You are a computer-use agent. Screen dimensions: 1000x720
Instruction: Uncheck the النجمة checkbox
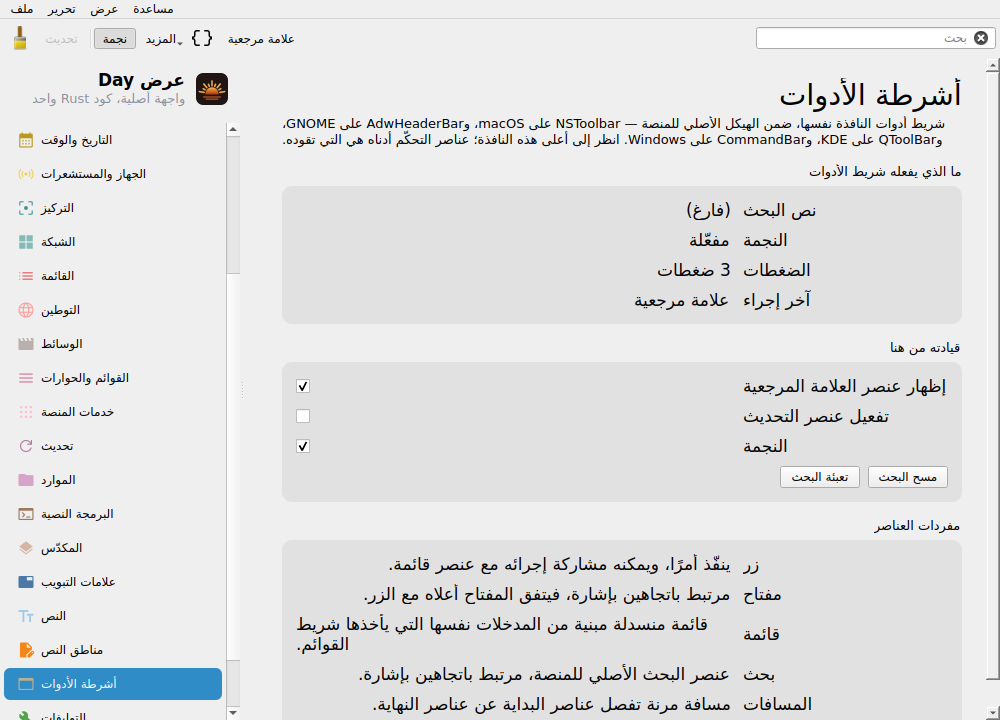303,446
